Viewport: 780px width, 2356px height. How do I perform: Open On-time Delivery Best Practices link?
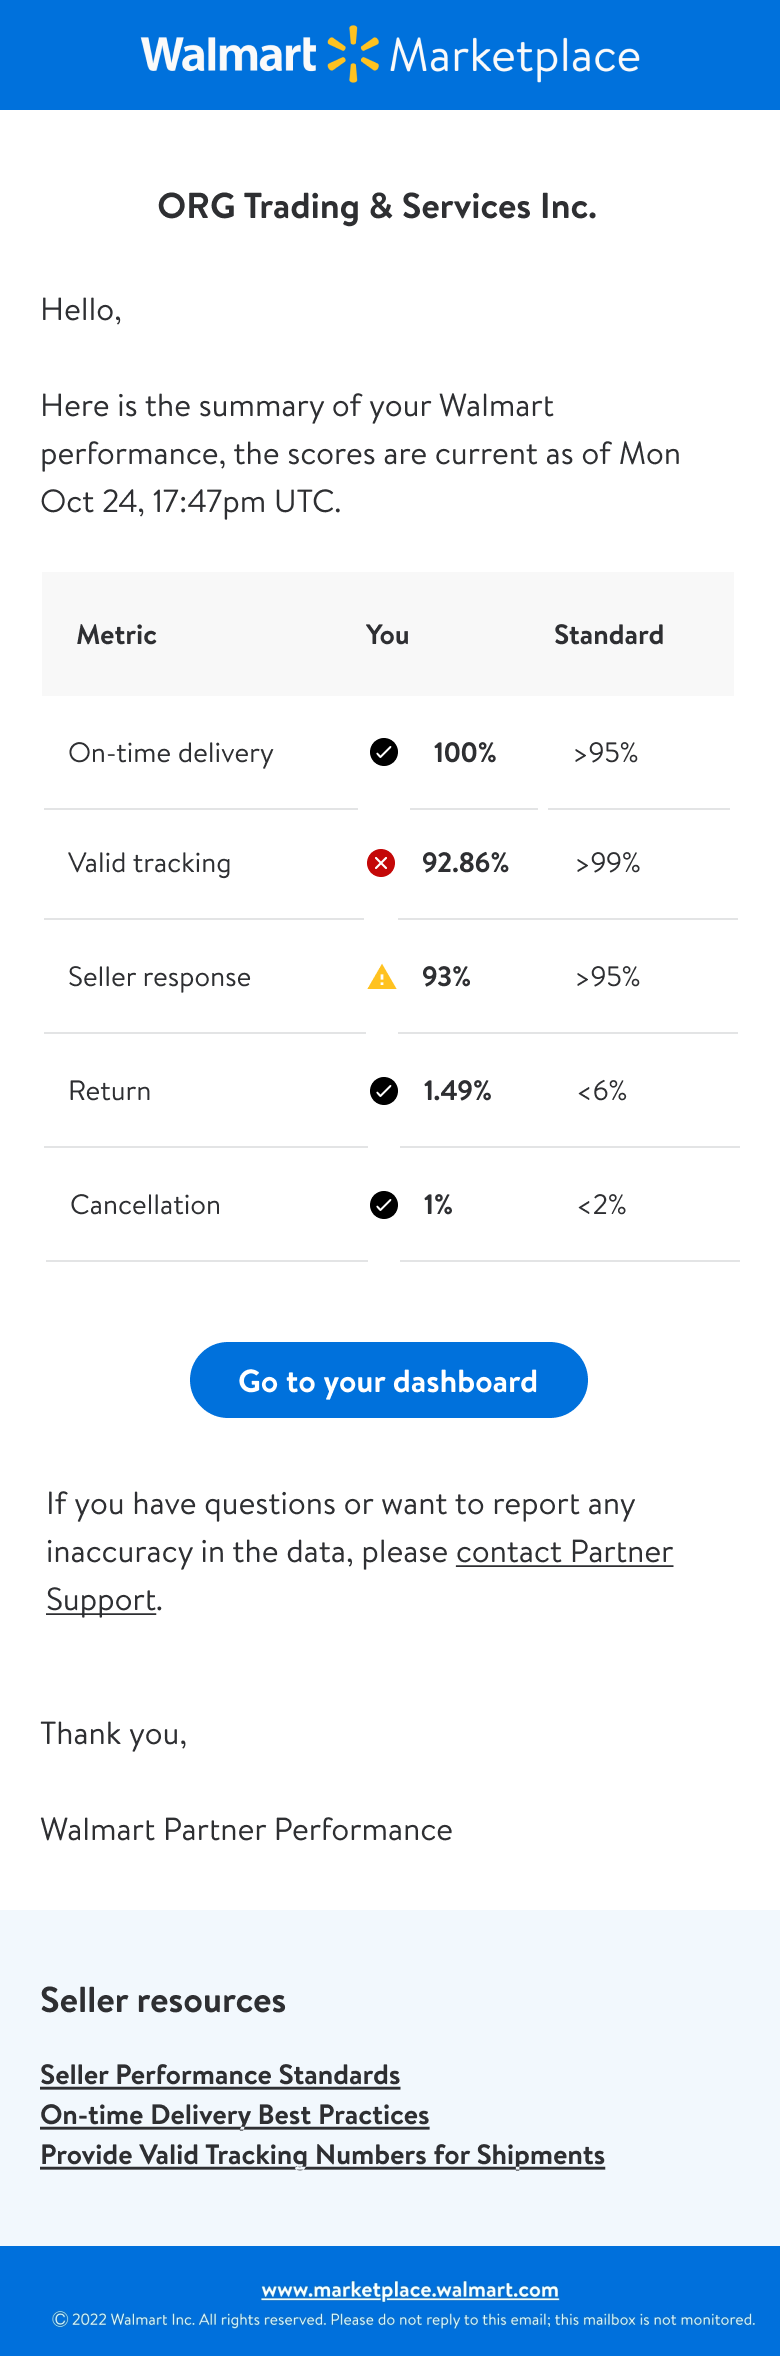(x=235, y=2115)
